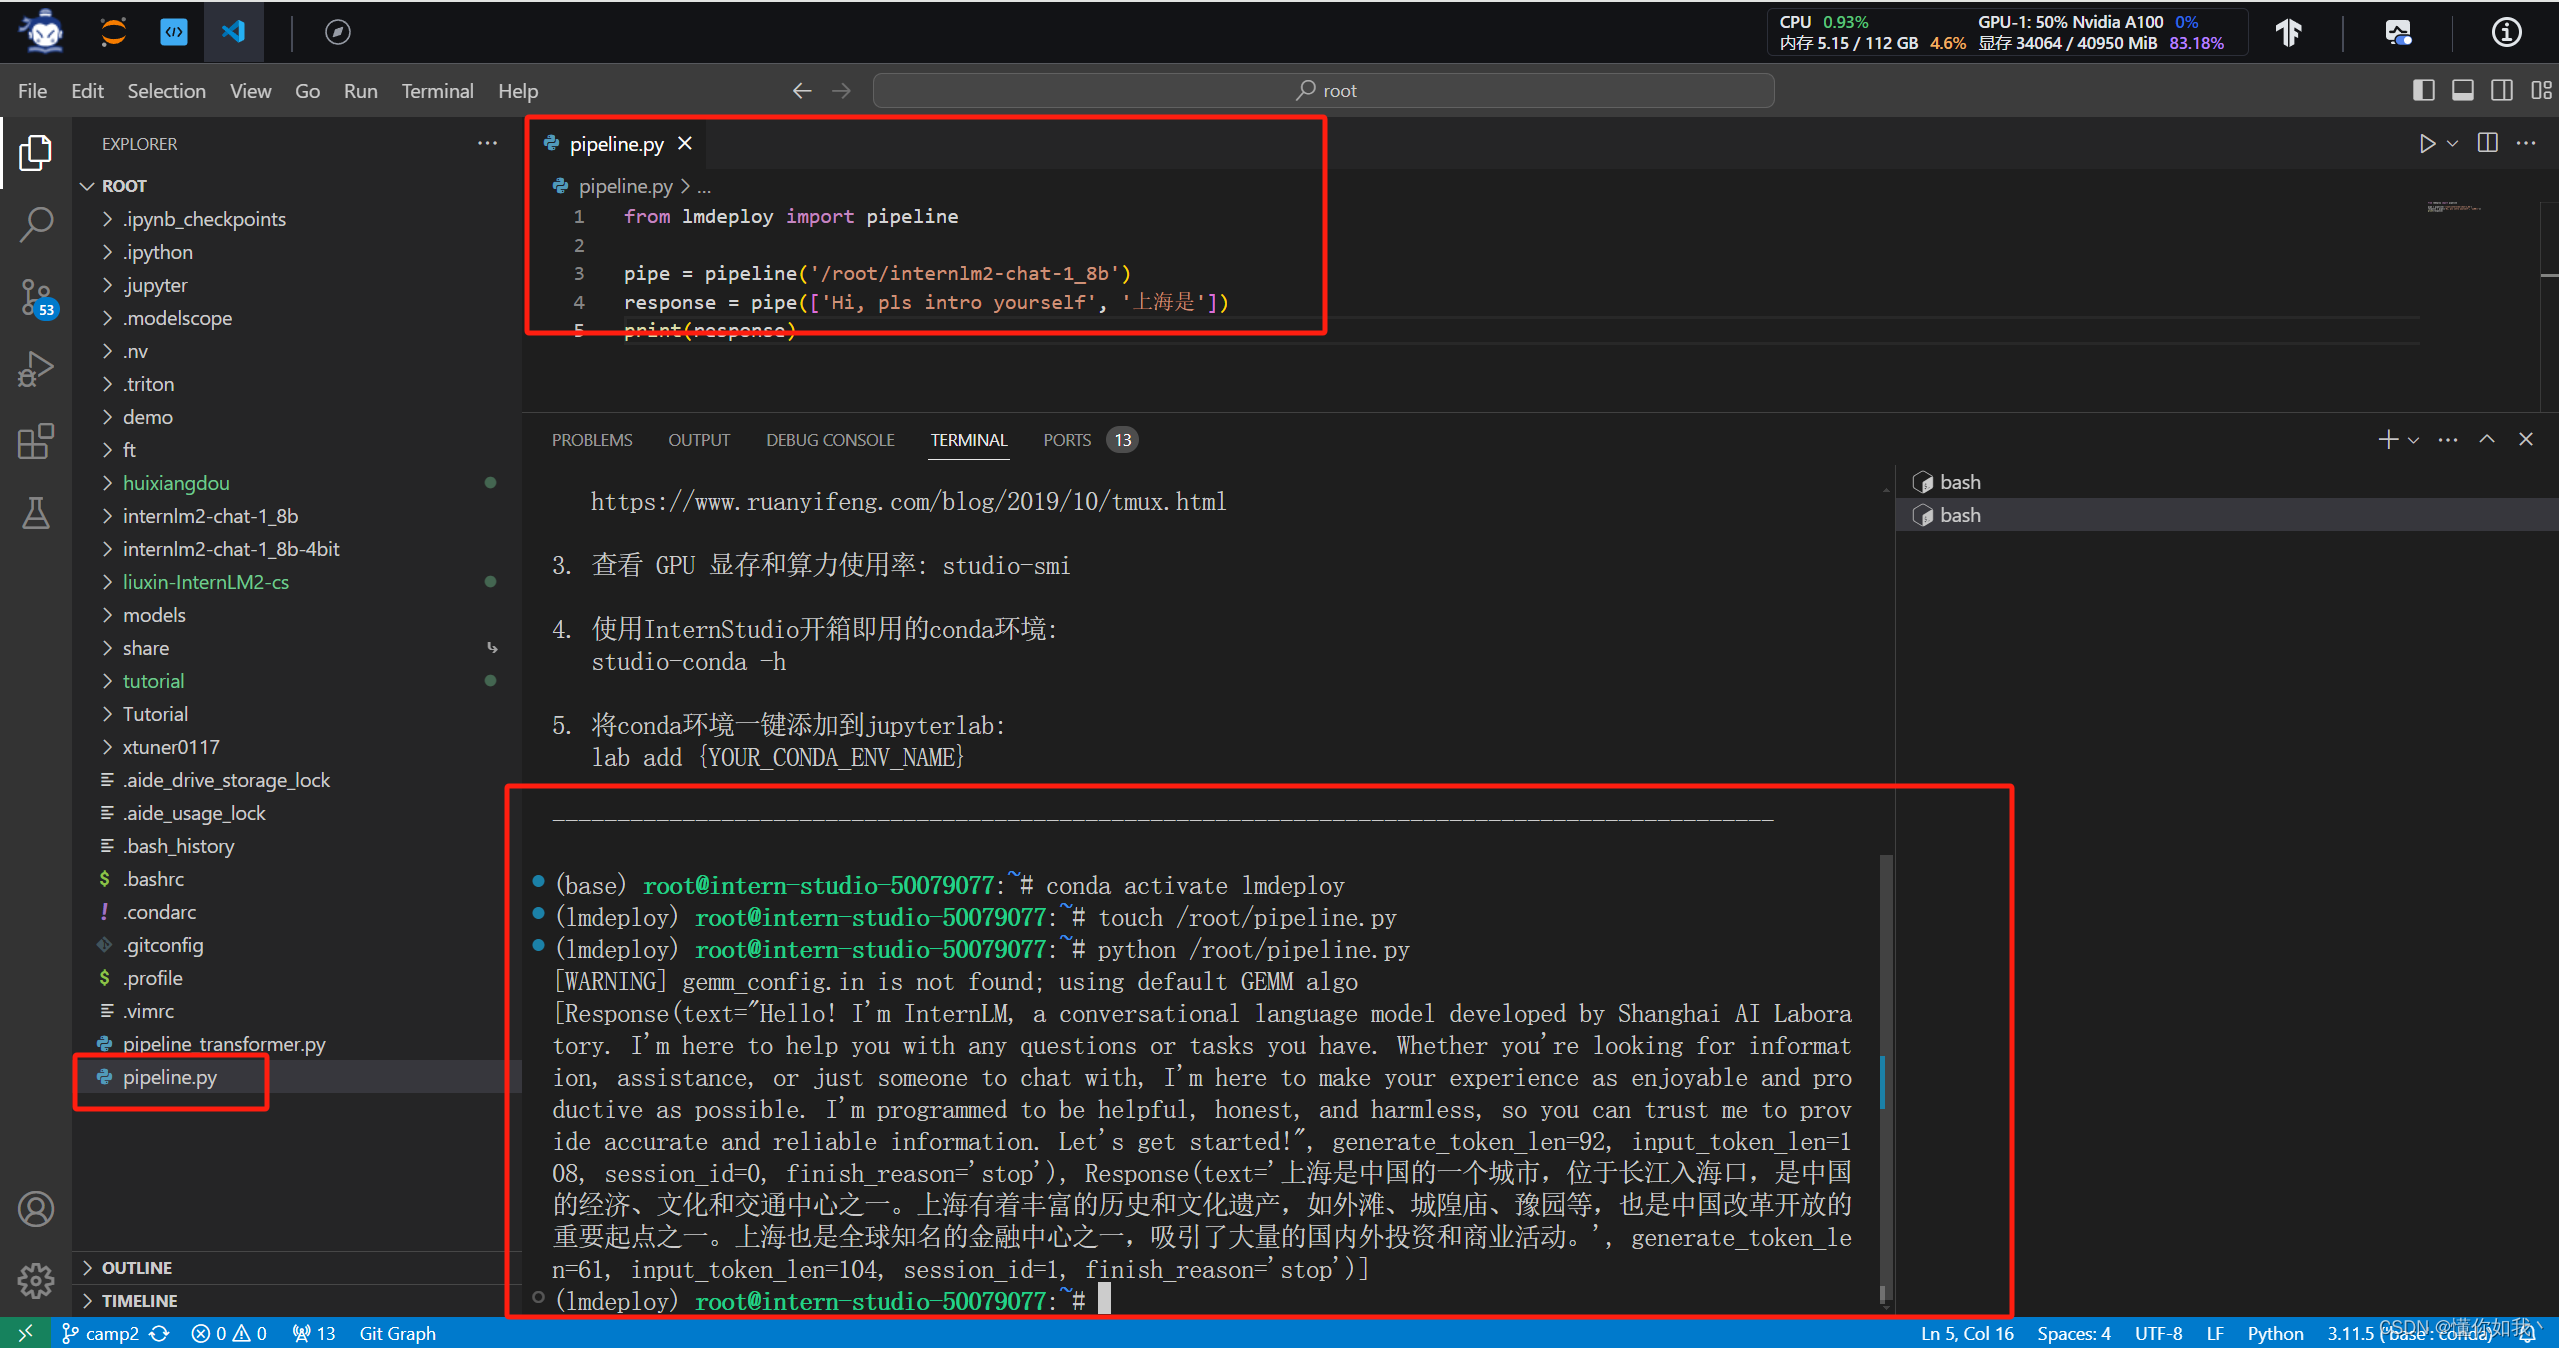Toggle the Secondary Side Bar layout

(2502, 91)
